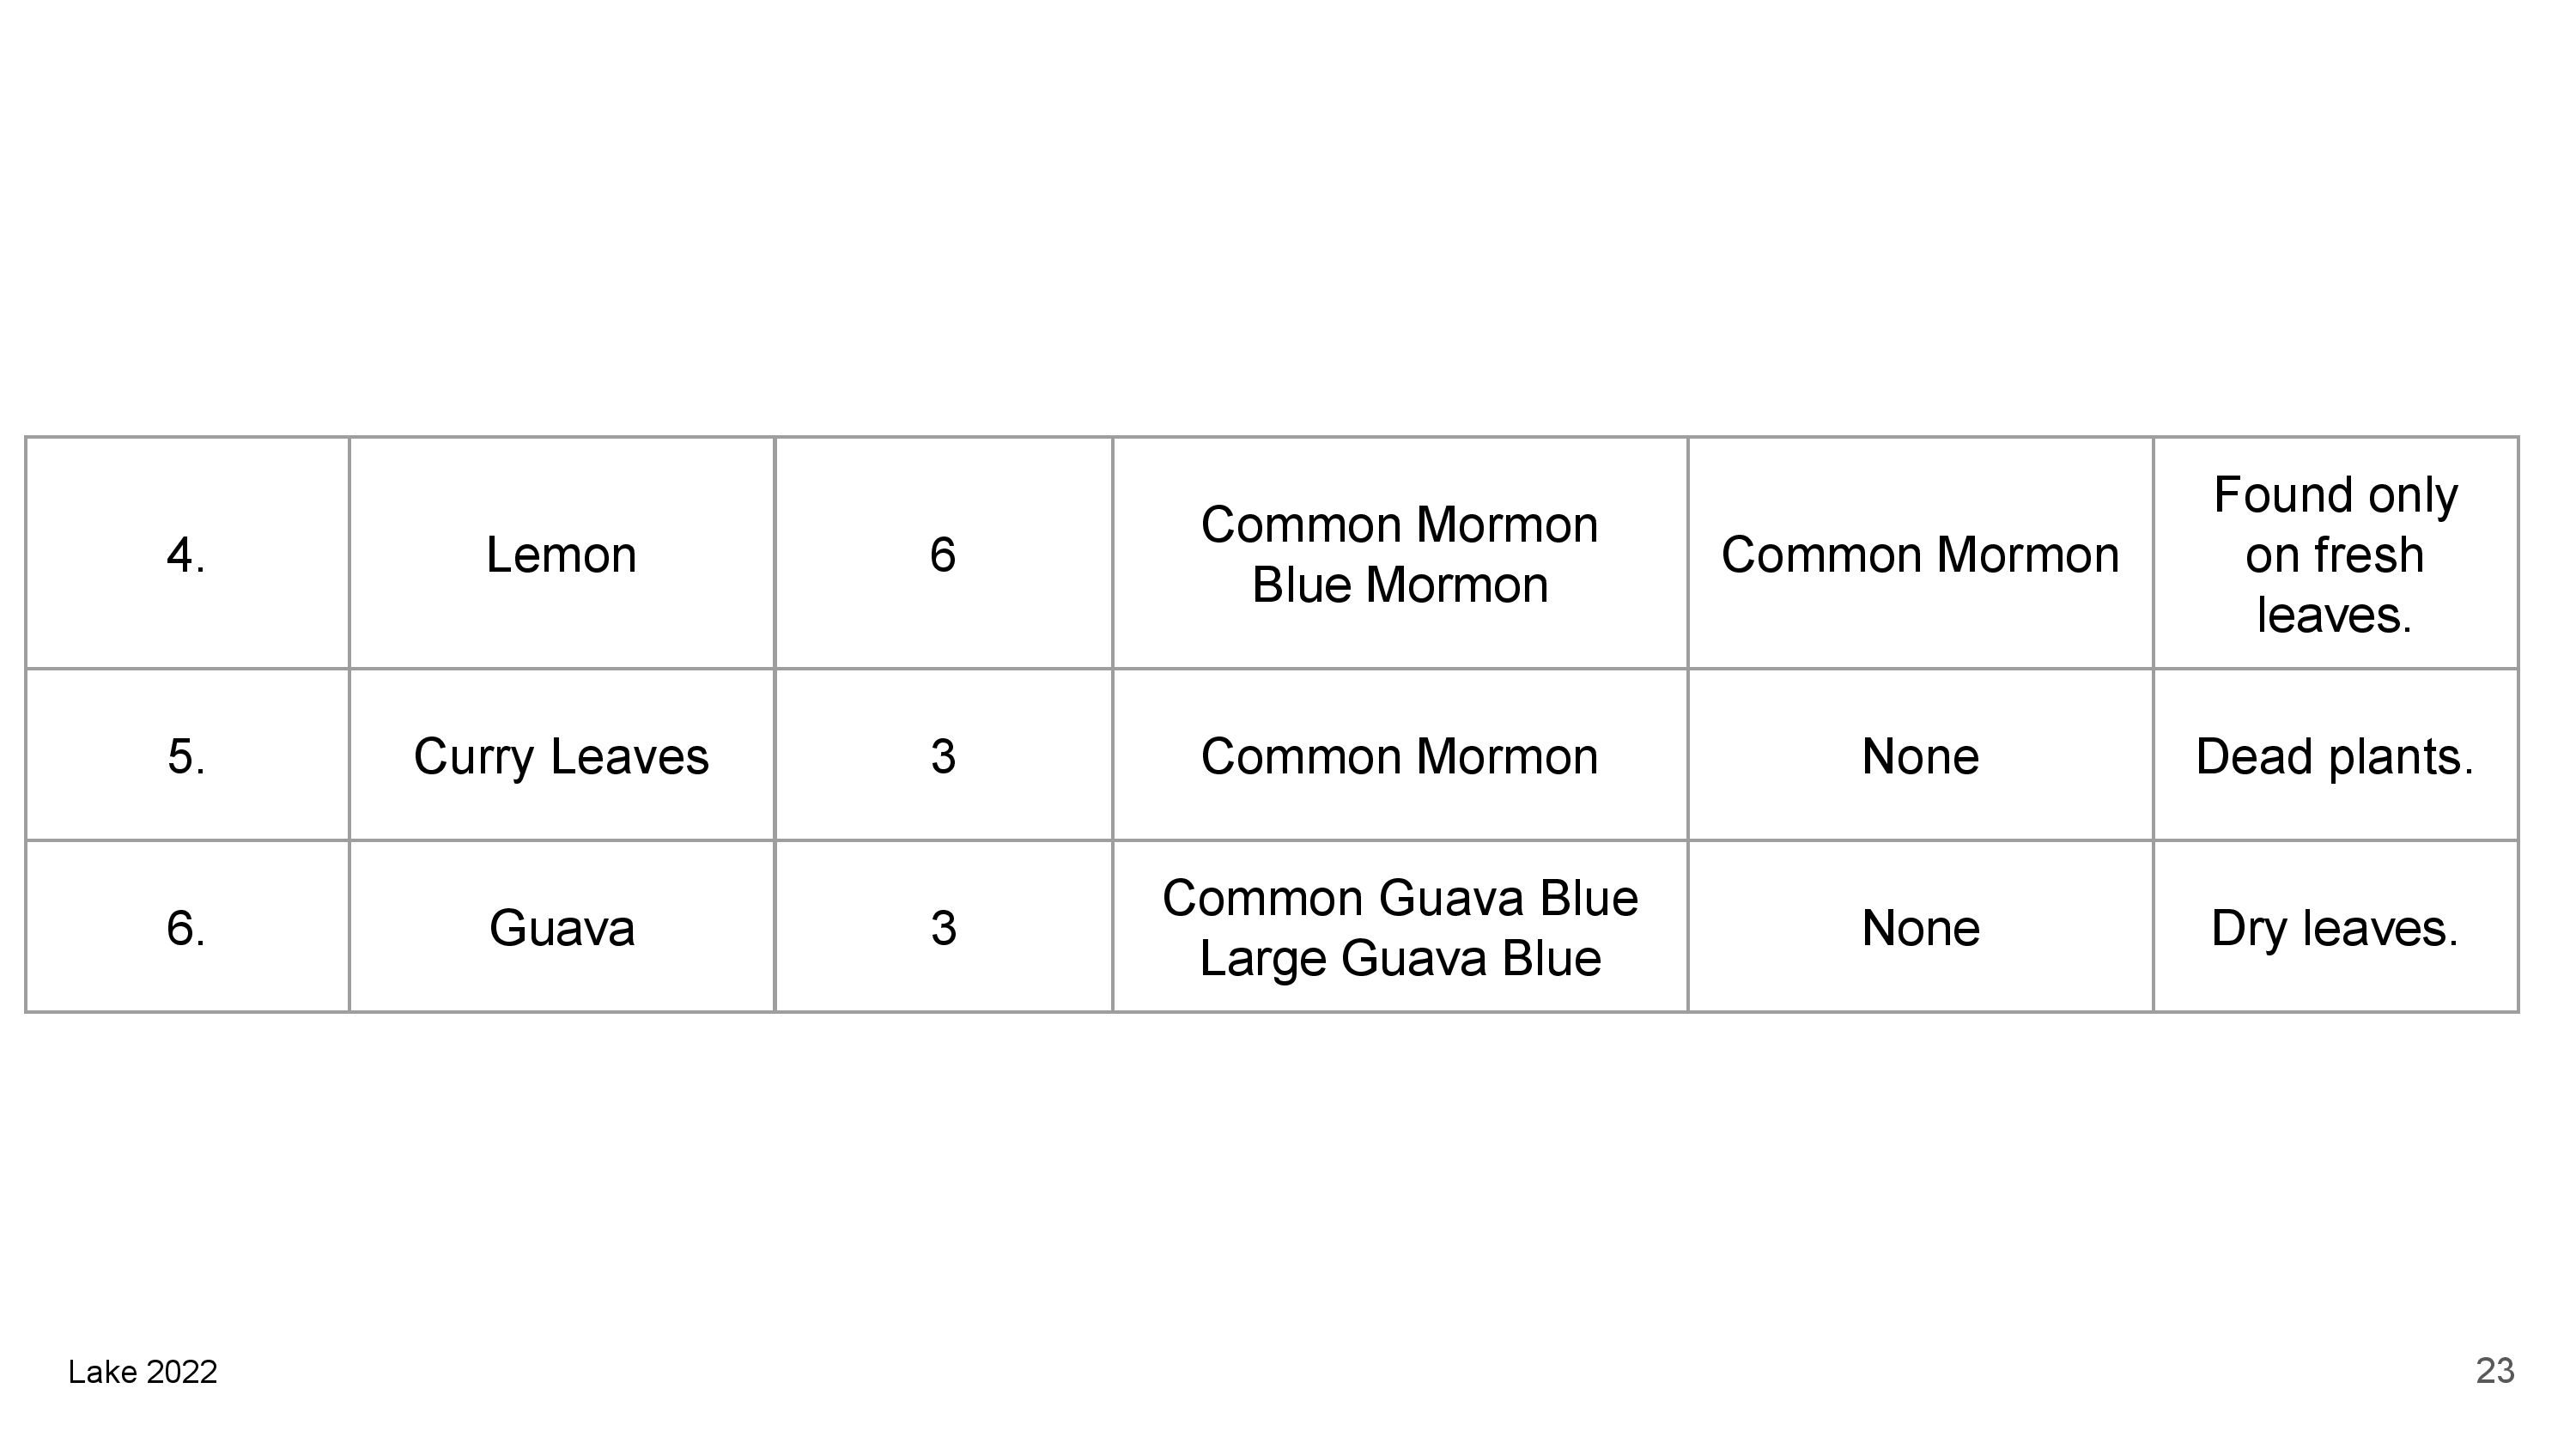Select the "Lemon" table cell
Image resolution: width=2576 pixels, height=1449 pixels.
click(561, 555)
